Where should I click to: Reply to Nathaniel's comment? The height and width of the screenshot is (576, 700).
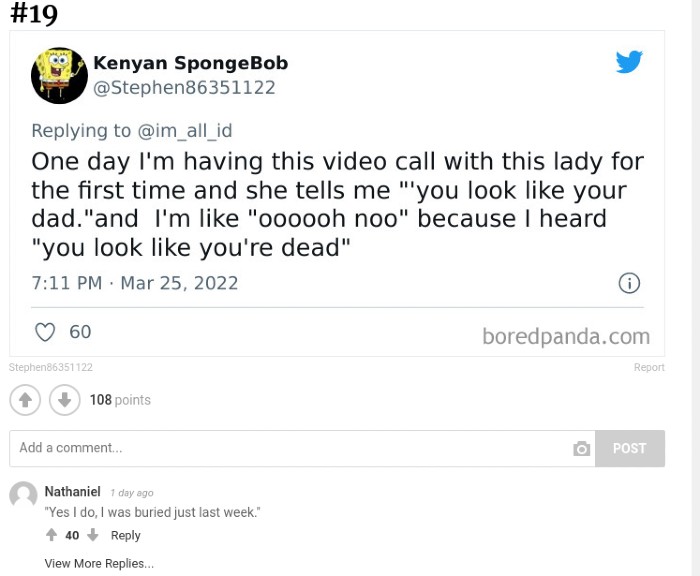point(125,535)
